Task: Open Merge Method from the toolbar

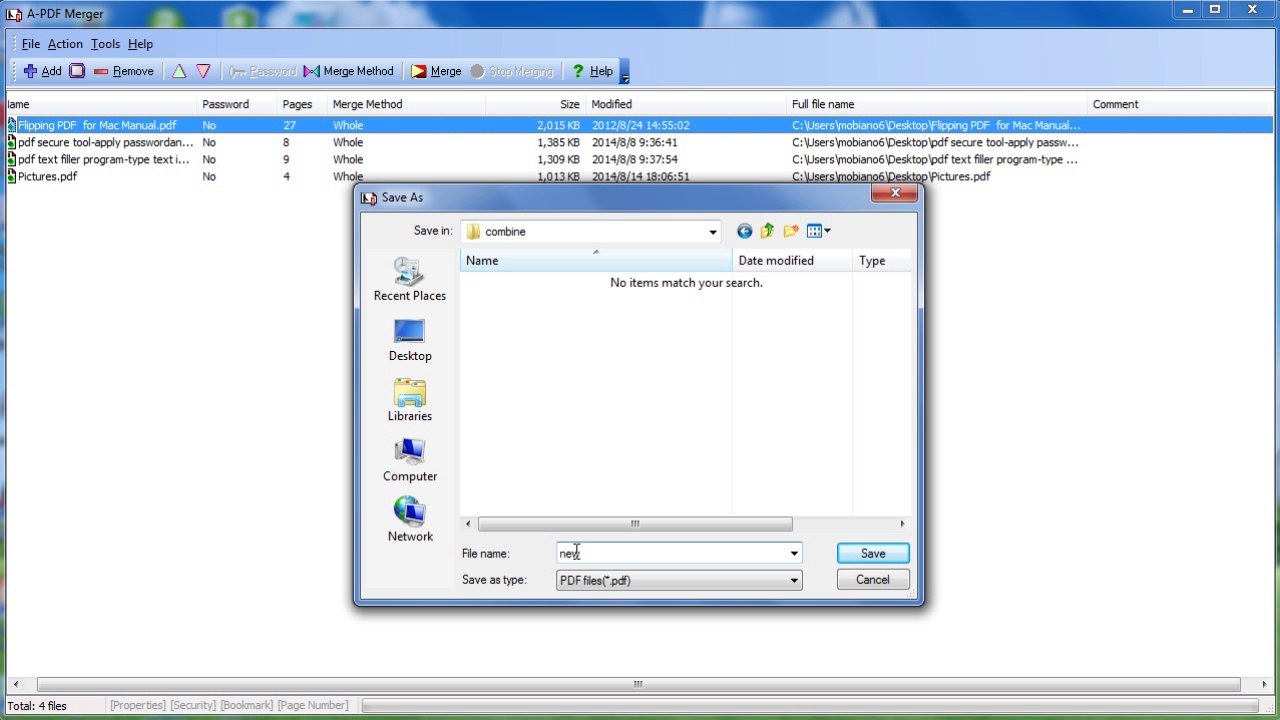Action: pos(349,71)
